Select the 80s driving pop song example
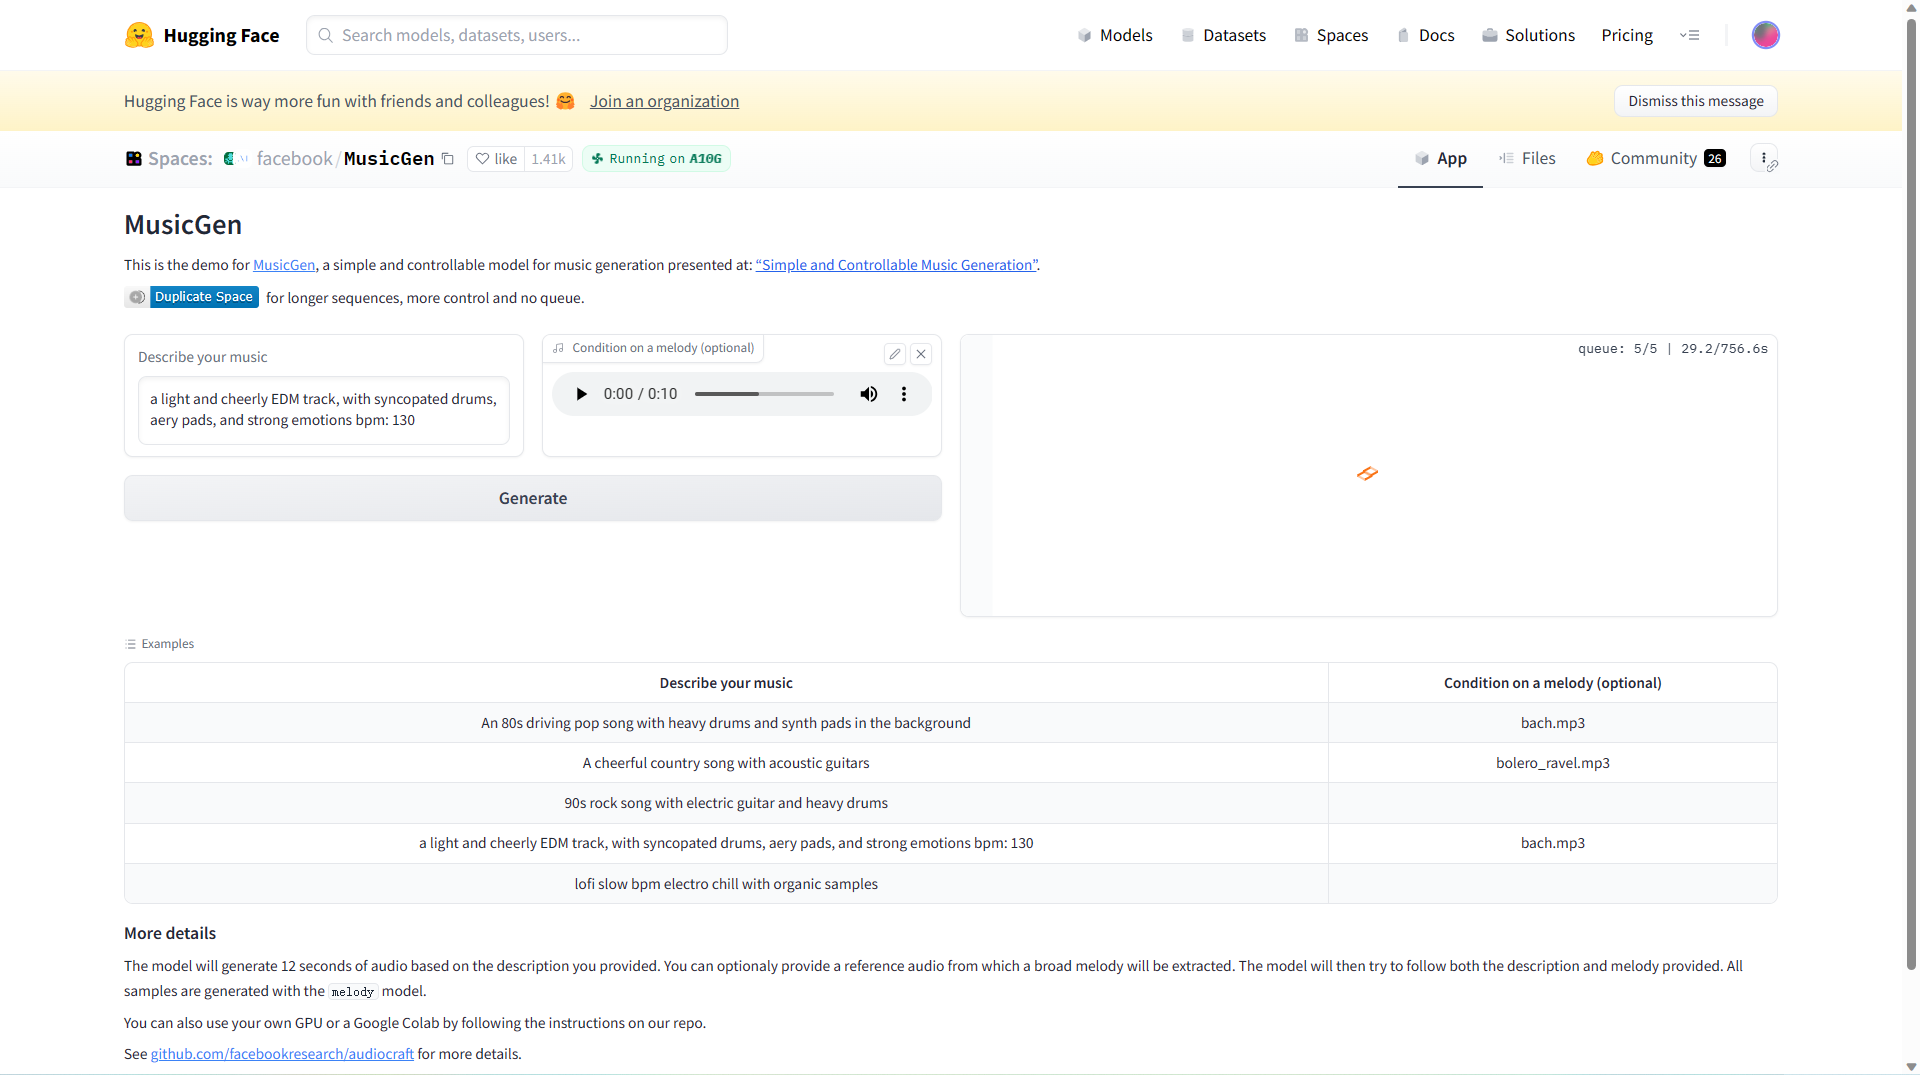Viewport: 1920px width, 1075px height. 726,723
